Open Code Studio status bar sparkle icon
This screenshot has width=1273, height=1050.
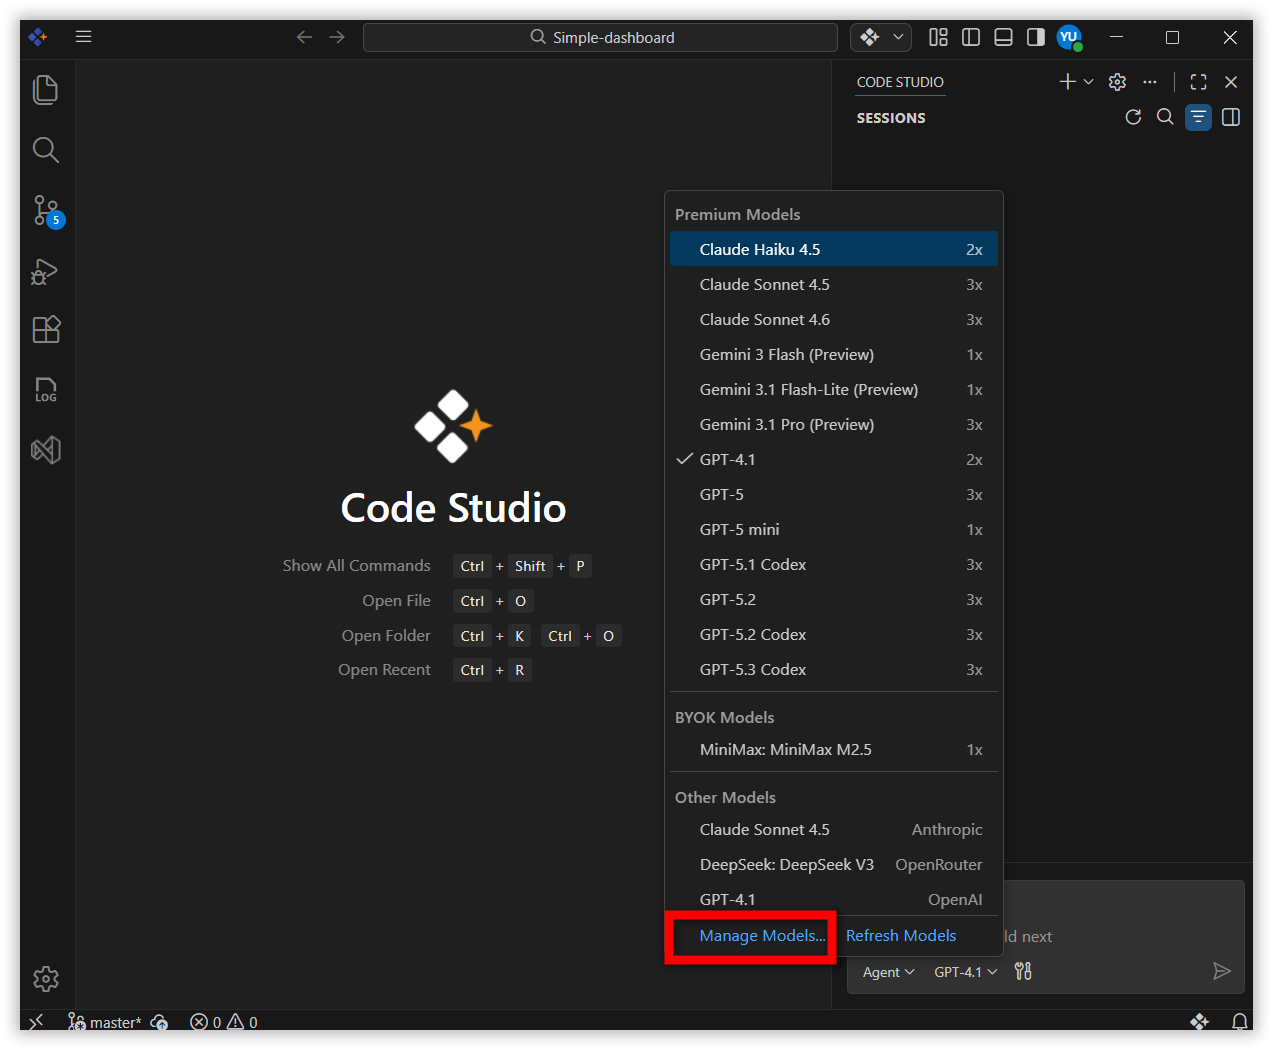(1200, 1022)
